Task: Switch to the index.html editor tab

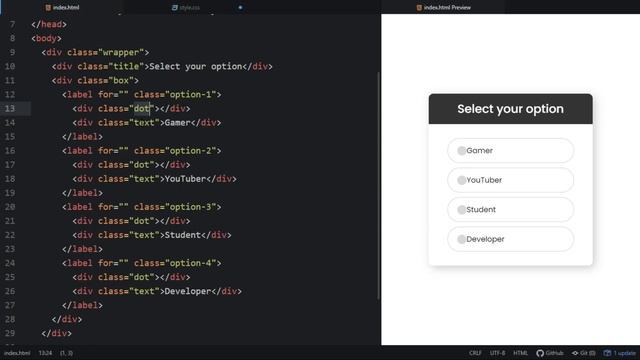Action: [x=62, y=7]
